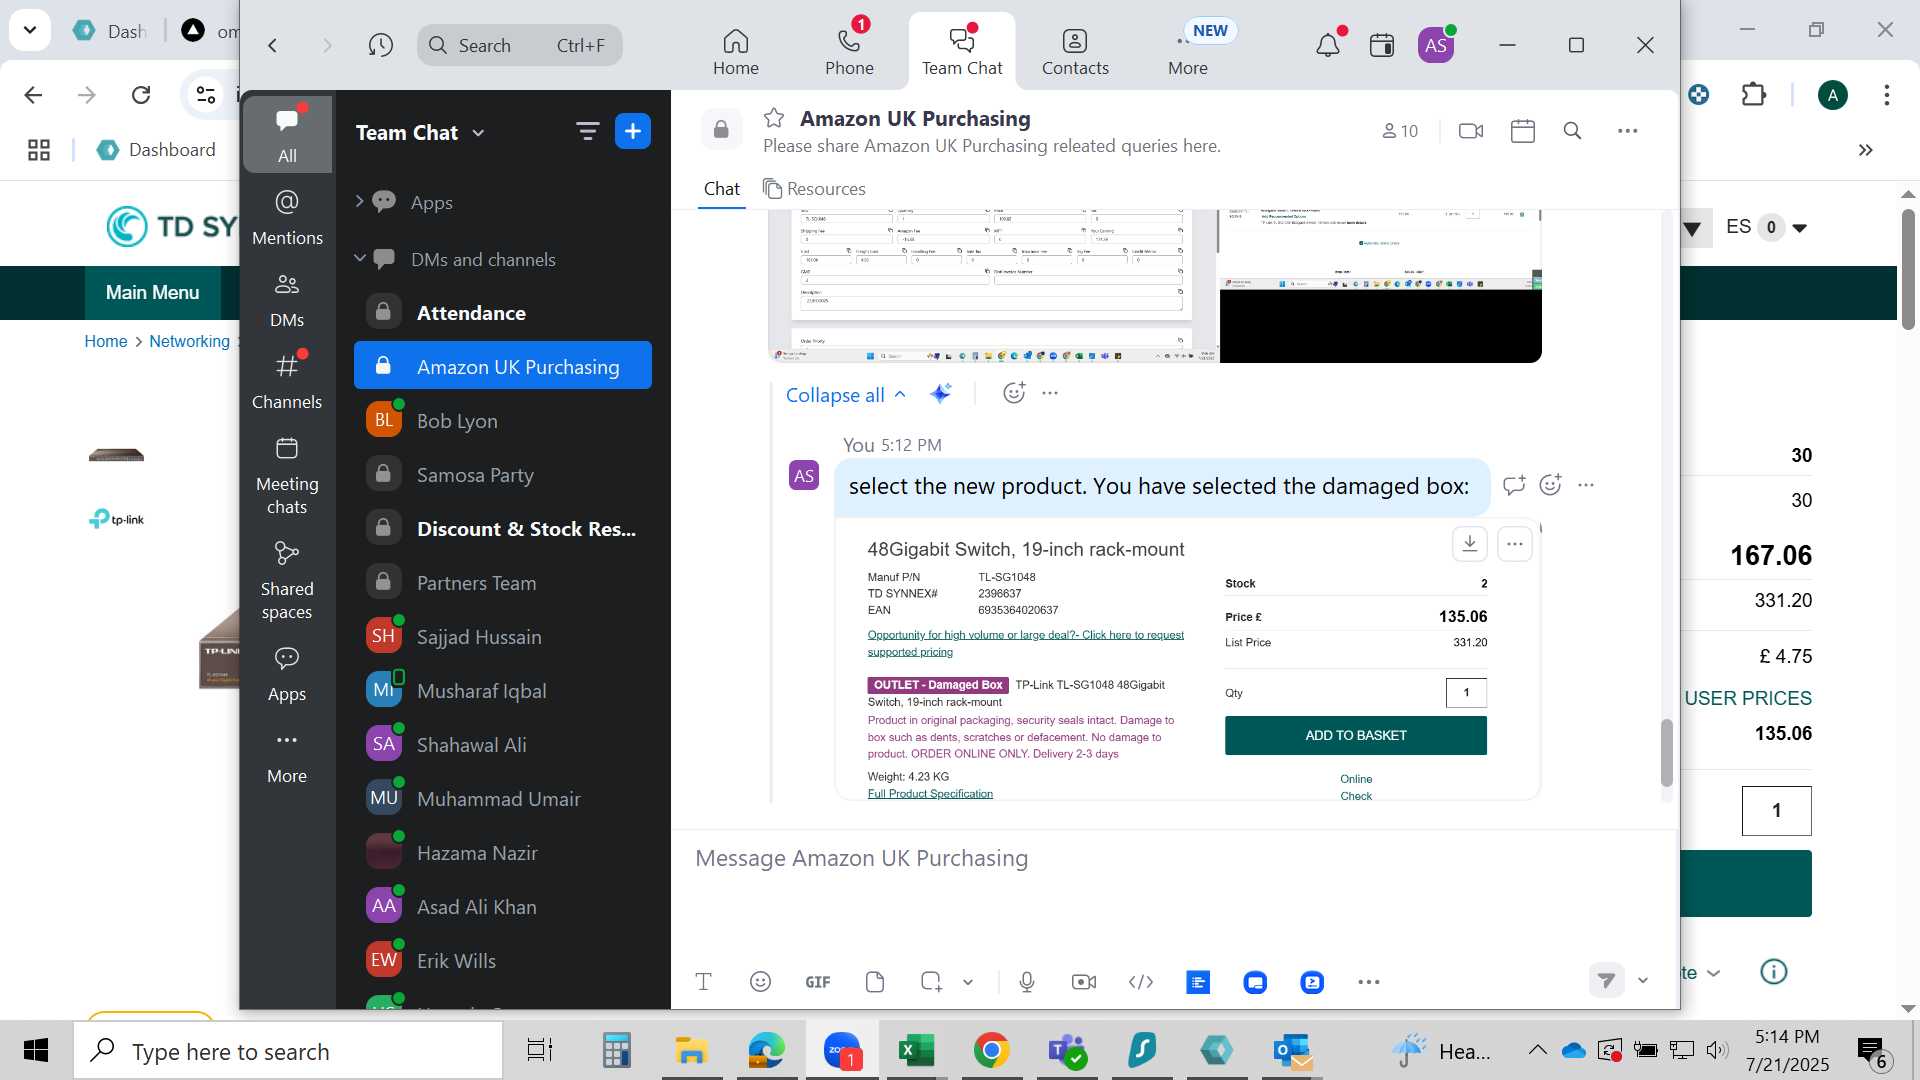Image resolution: width=1920 pixels, height=1080 pixels.
Task: Record an audio message
Action: (x=1027, y=982)
